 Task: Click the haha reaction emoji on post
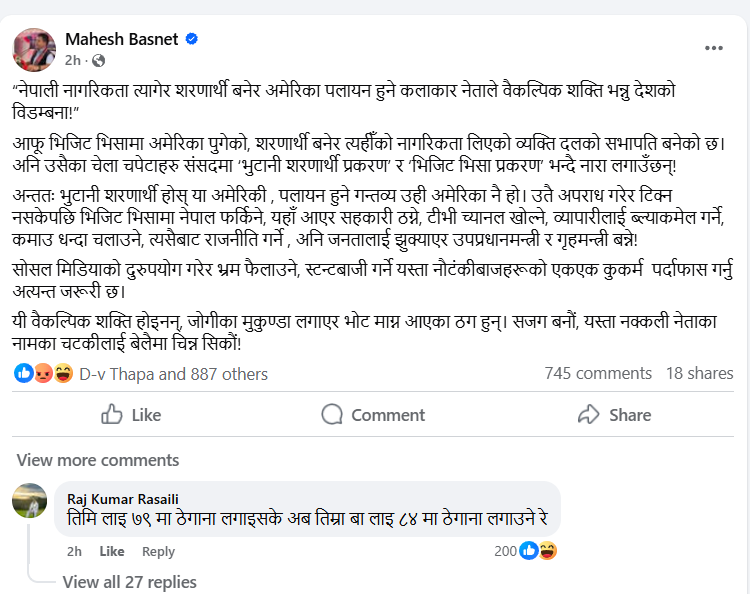pyautogui.click(x=62, y=374)
